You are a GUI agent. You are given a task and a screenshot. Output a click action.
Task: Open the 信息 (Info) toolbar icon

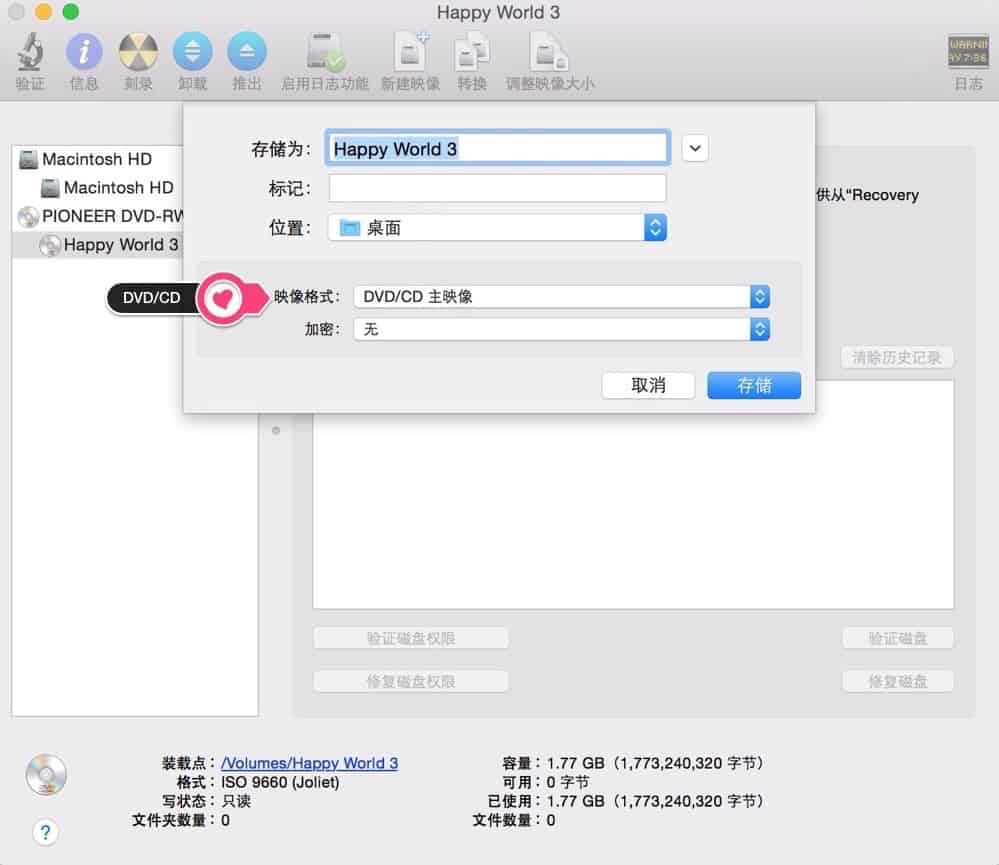coord(84,52)
